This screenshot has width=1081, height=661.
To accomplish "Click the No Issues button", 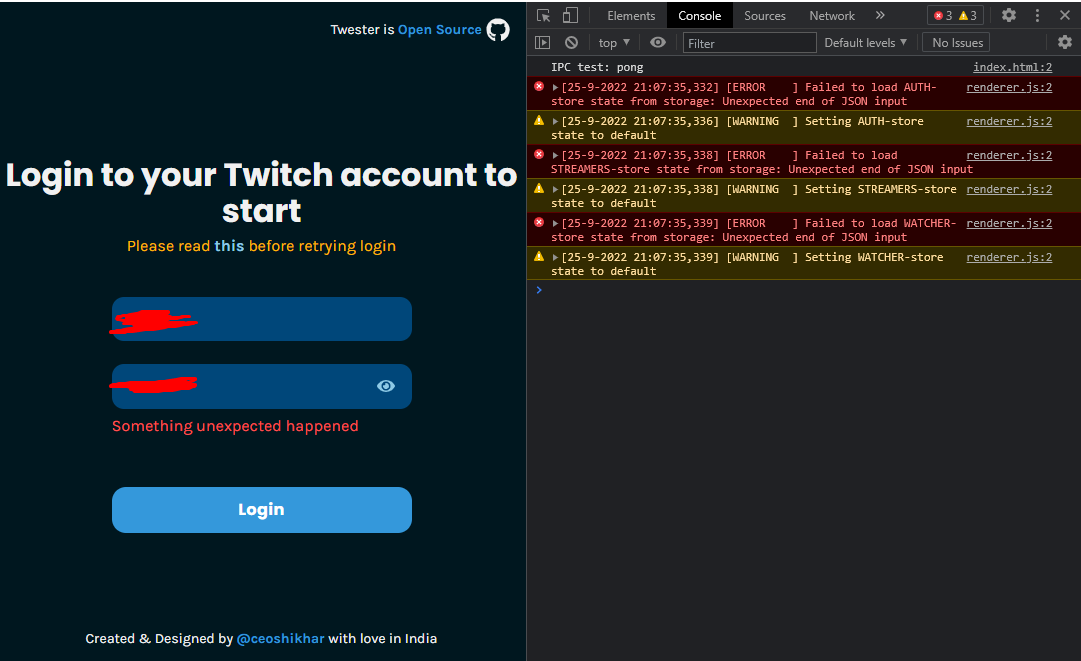I will click(957, 43).
